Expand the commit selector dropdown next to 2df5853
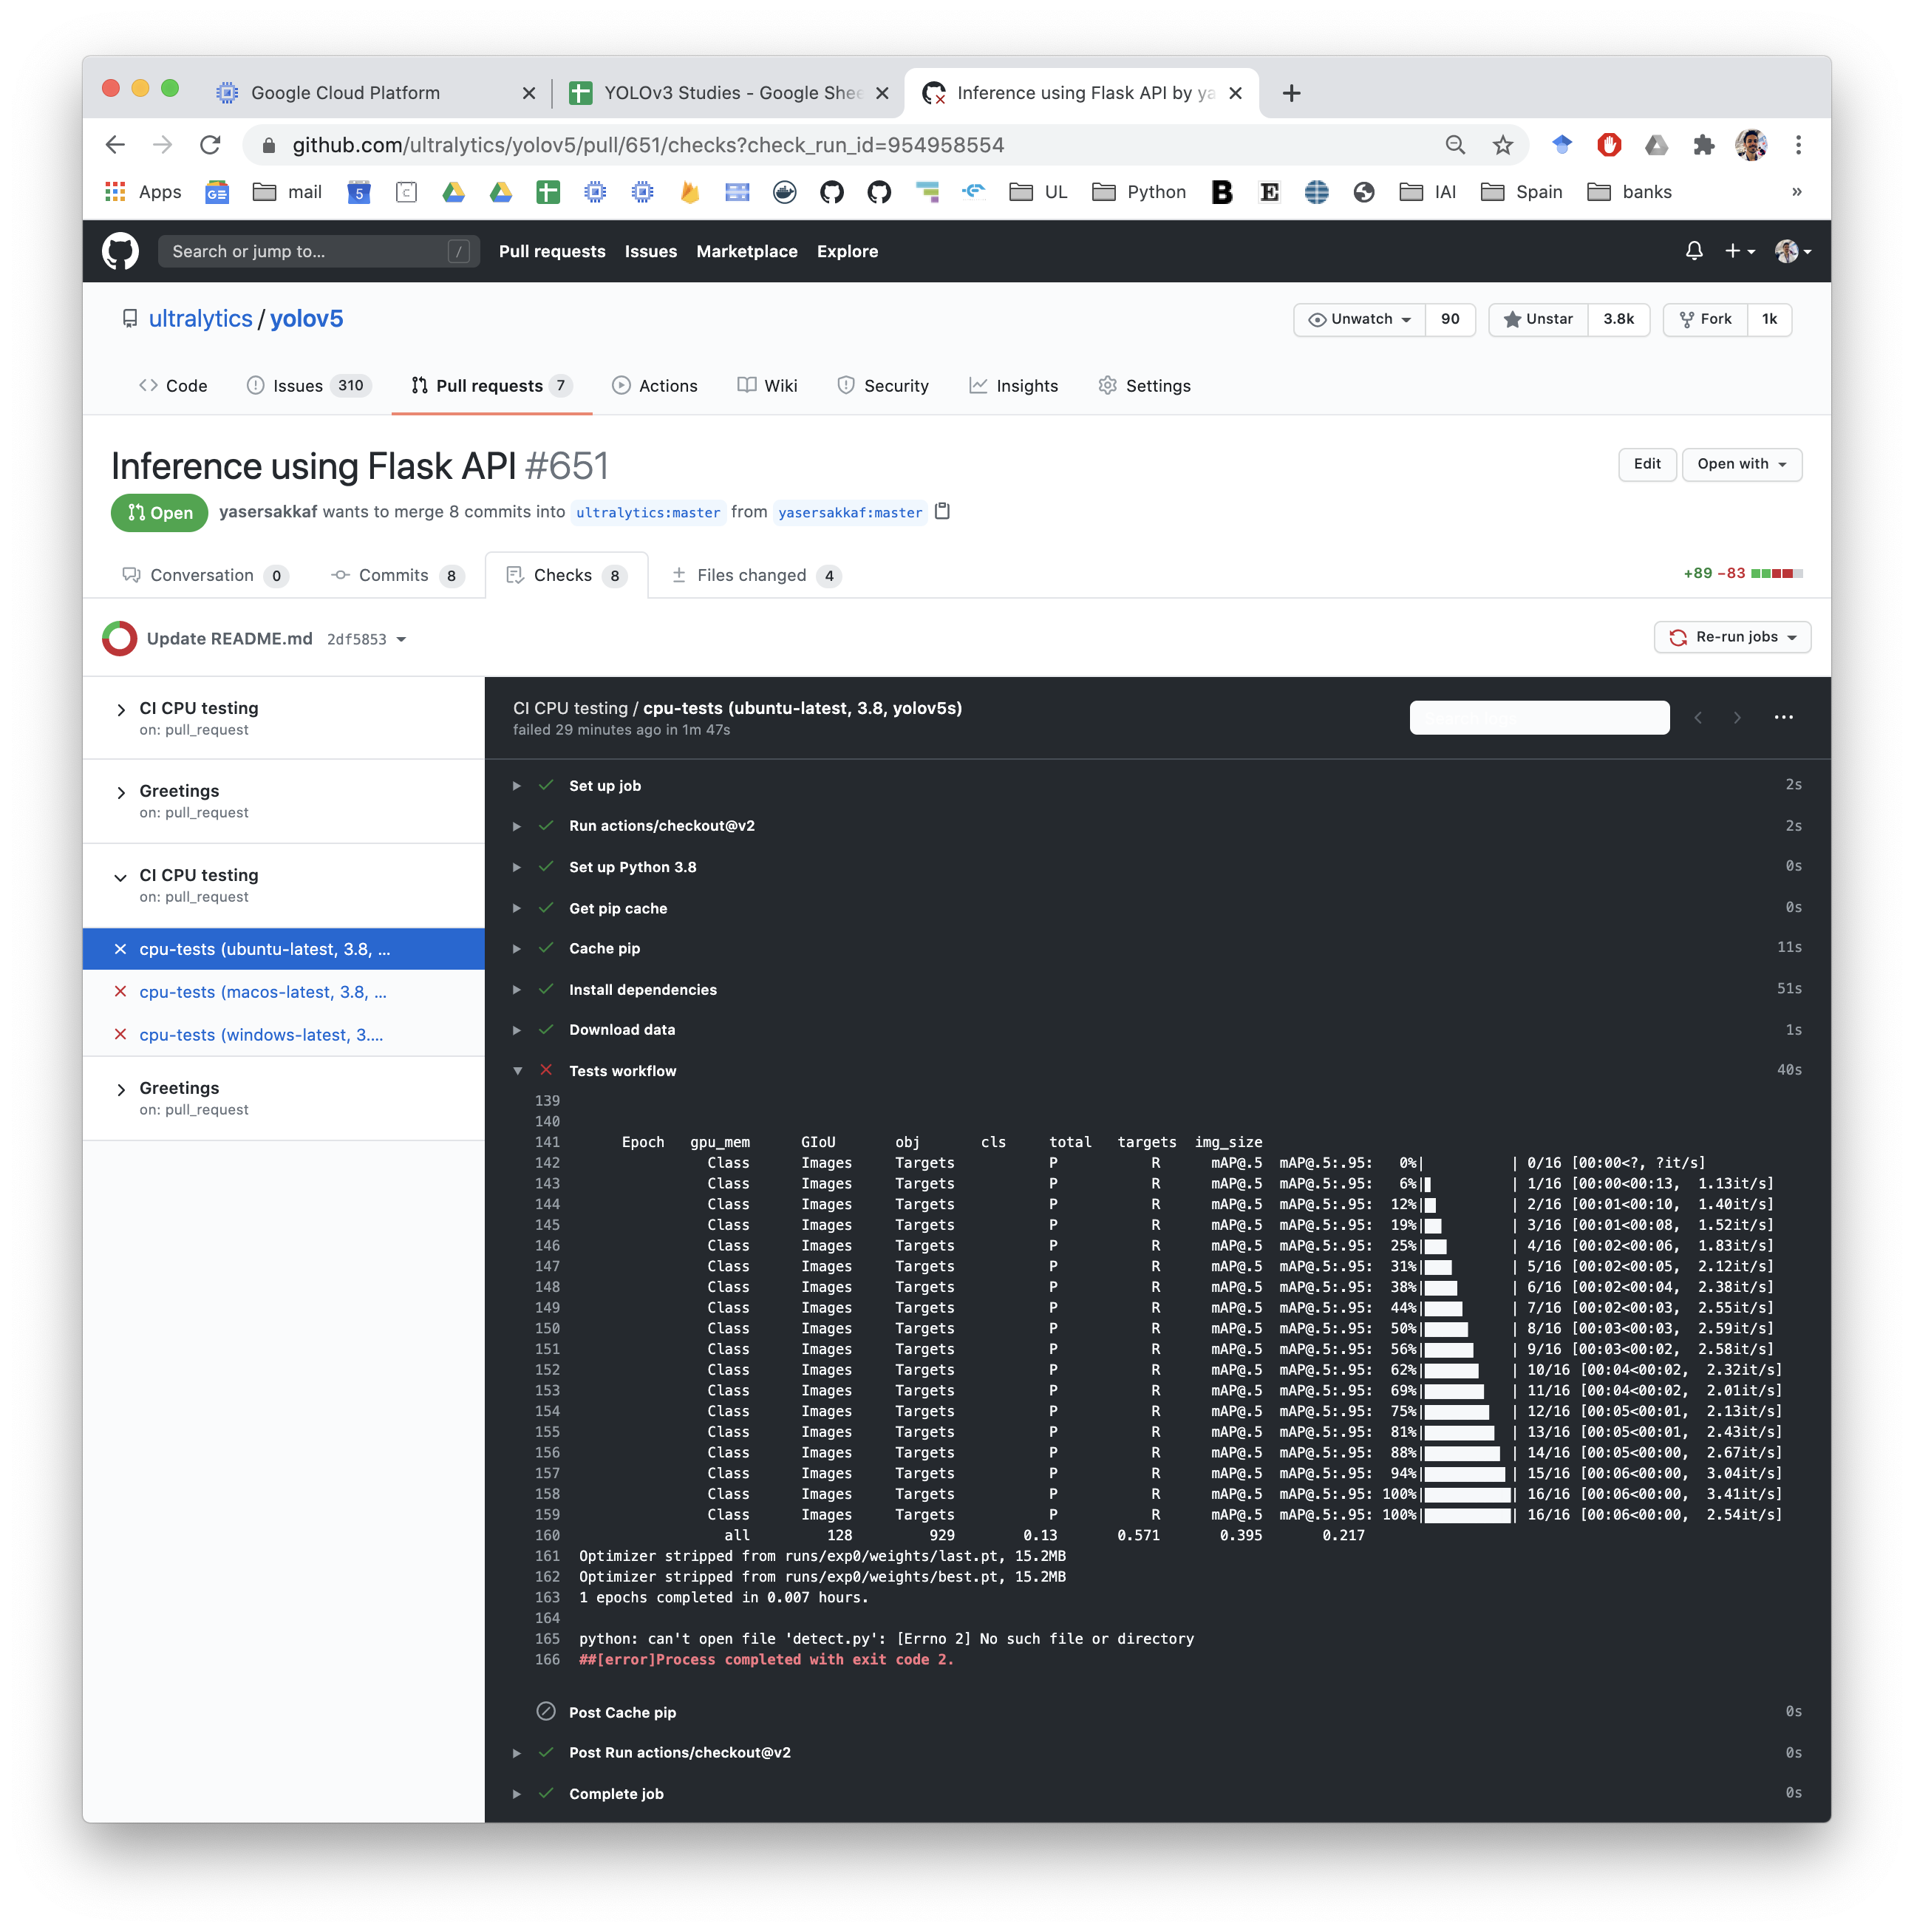 point(403,639)
